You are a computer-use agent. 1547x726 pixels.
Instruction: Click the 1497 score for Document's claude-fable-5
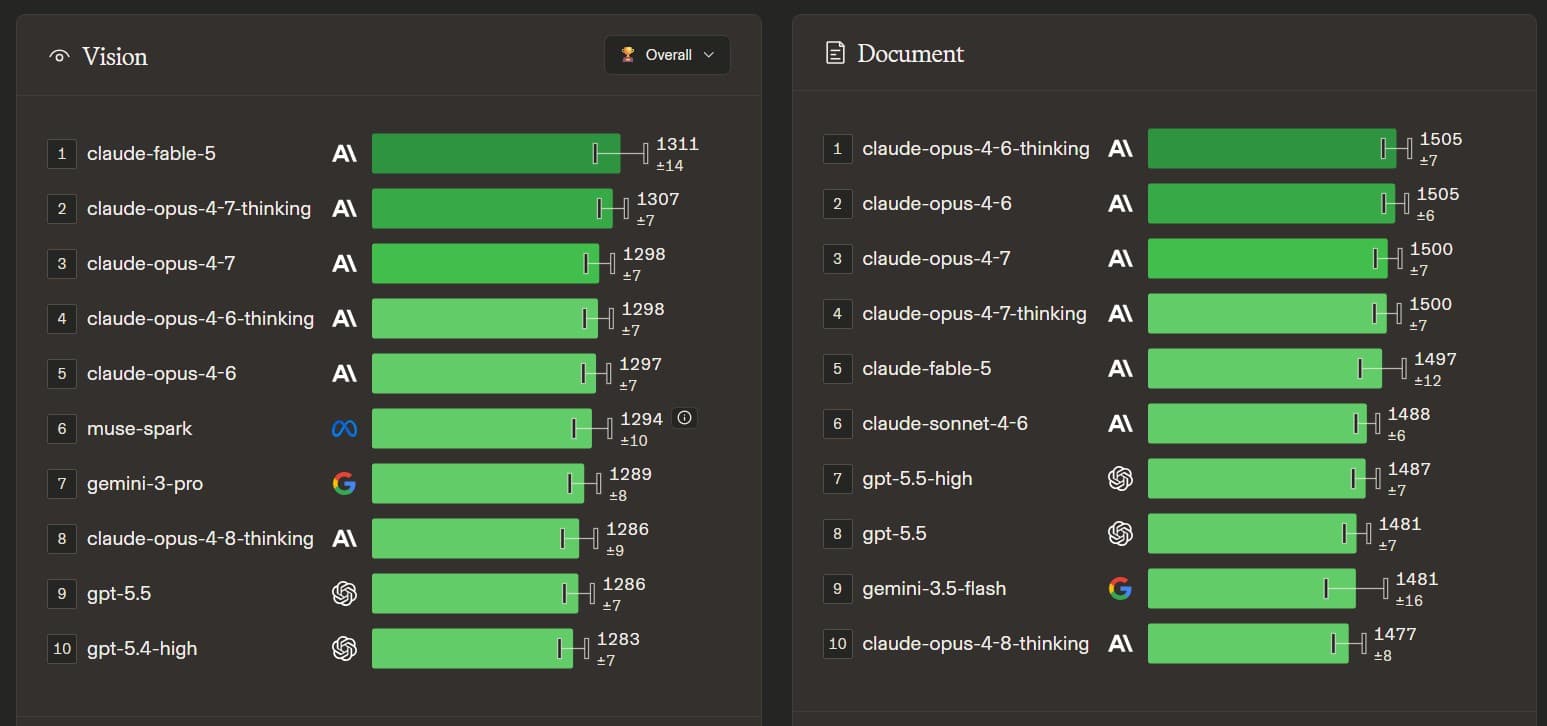pyautogui.click(x=1435, y=360)
